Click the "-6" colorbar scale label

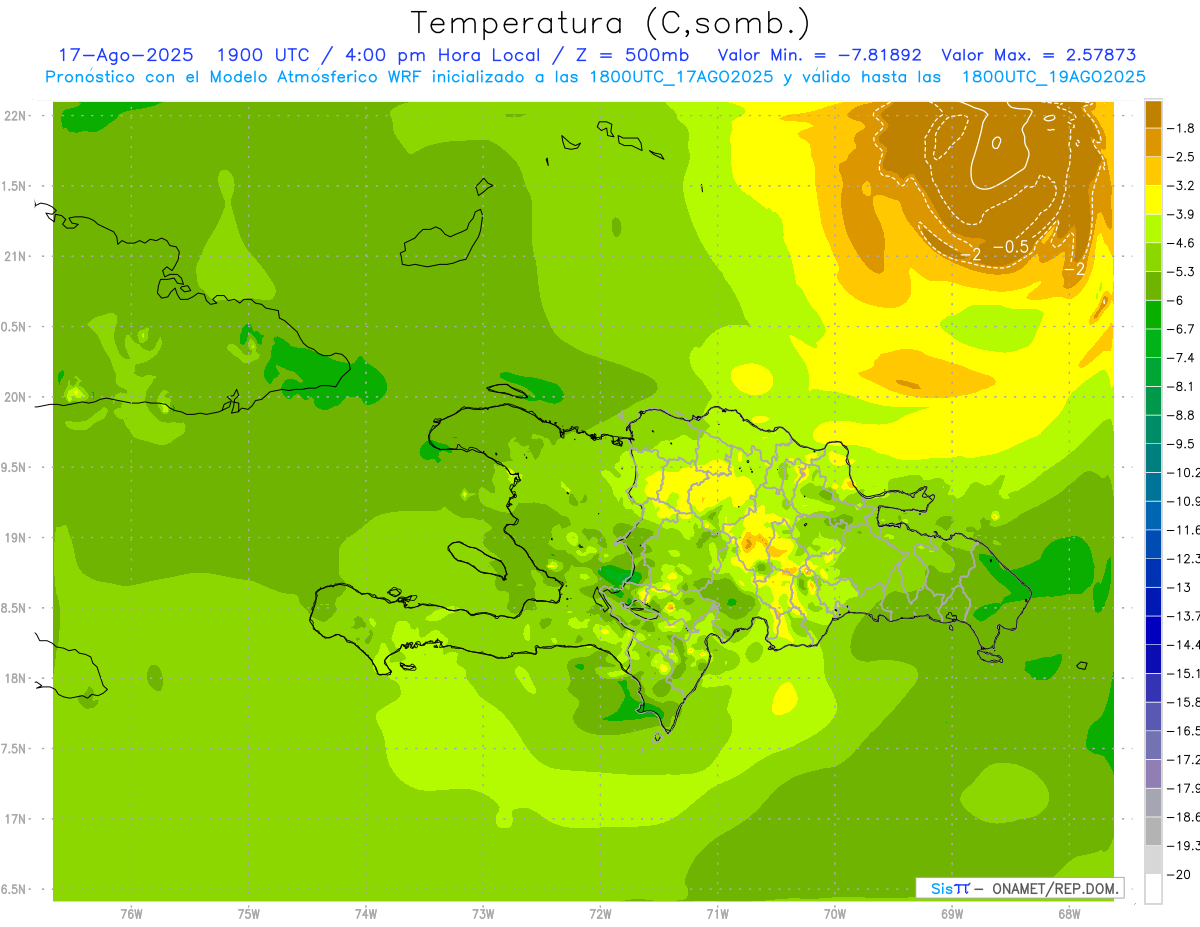point(1178,300)
